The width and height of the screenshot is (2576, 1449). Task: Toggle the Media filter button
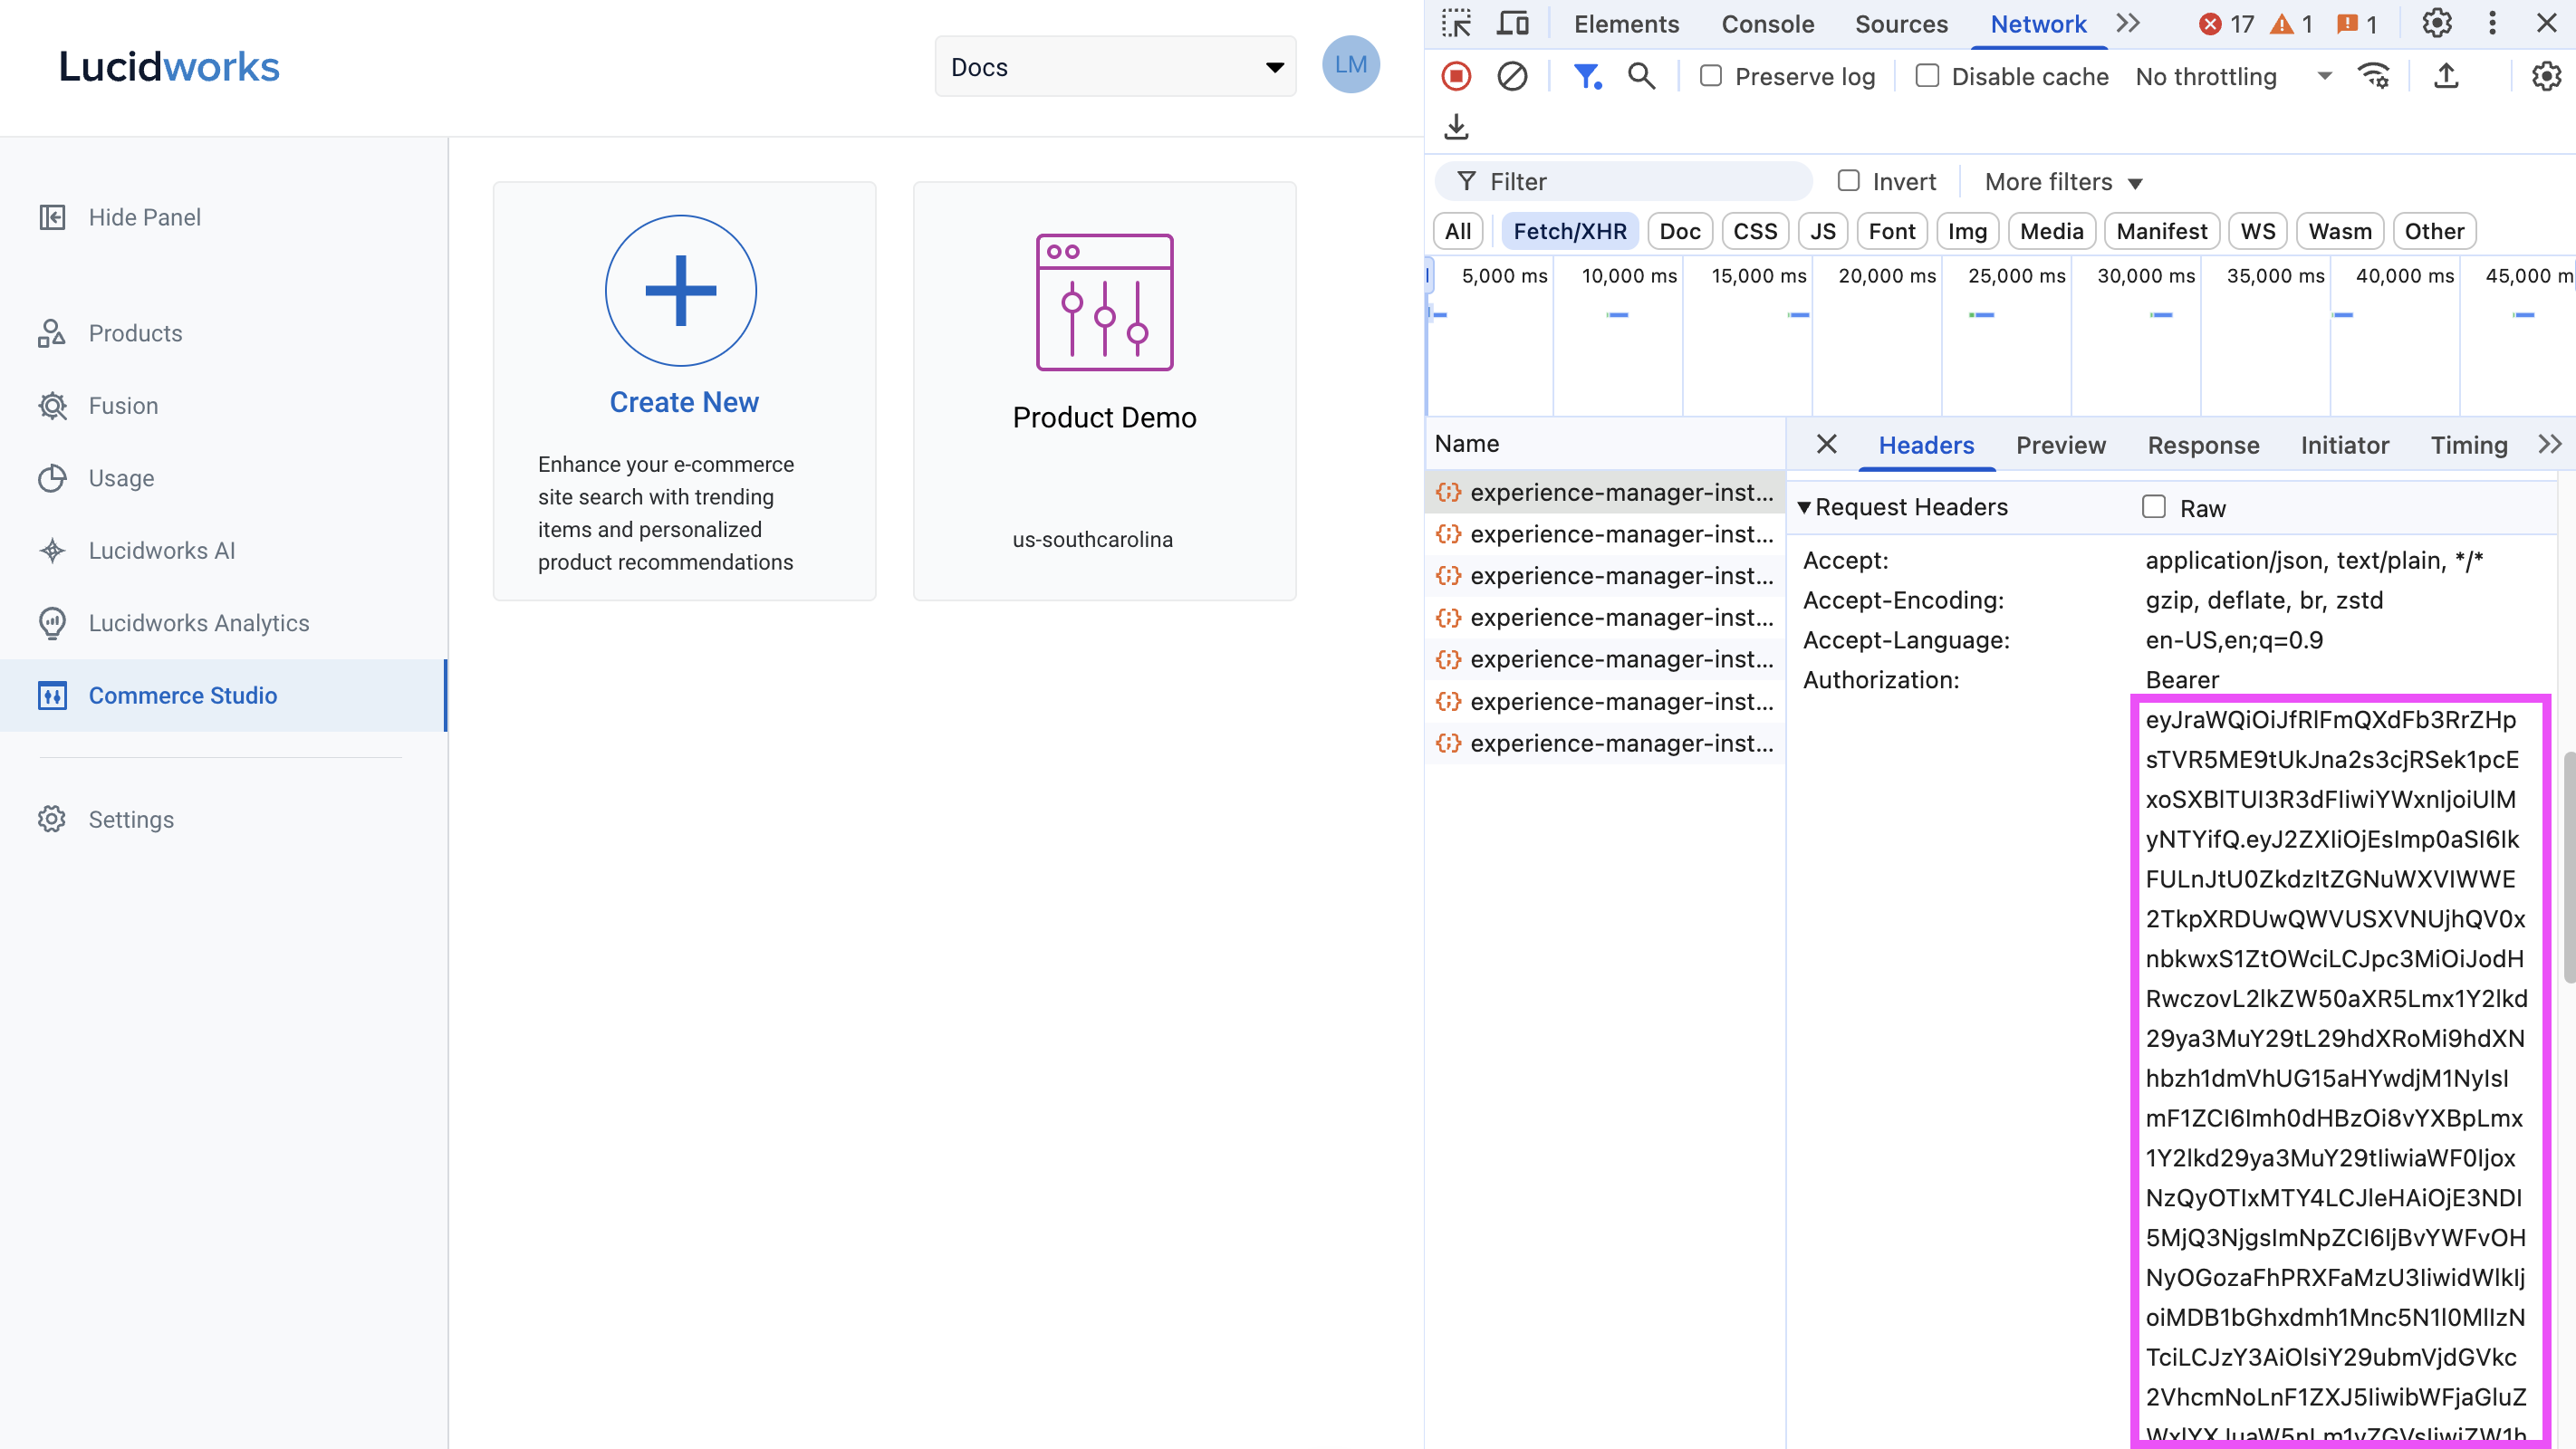pos(2051,231)
